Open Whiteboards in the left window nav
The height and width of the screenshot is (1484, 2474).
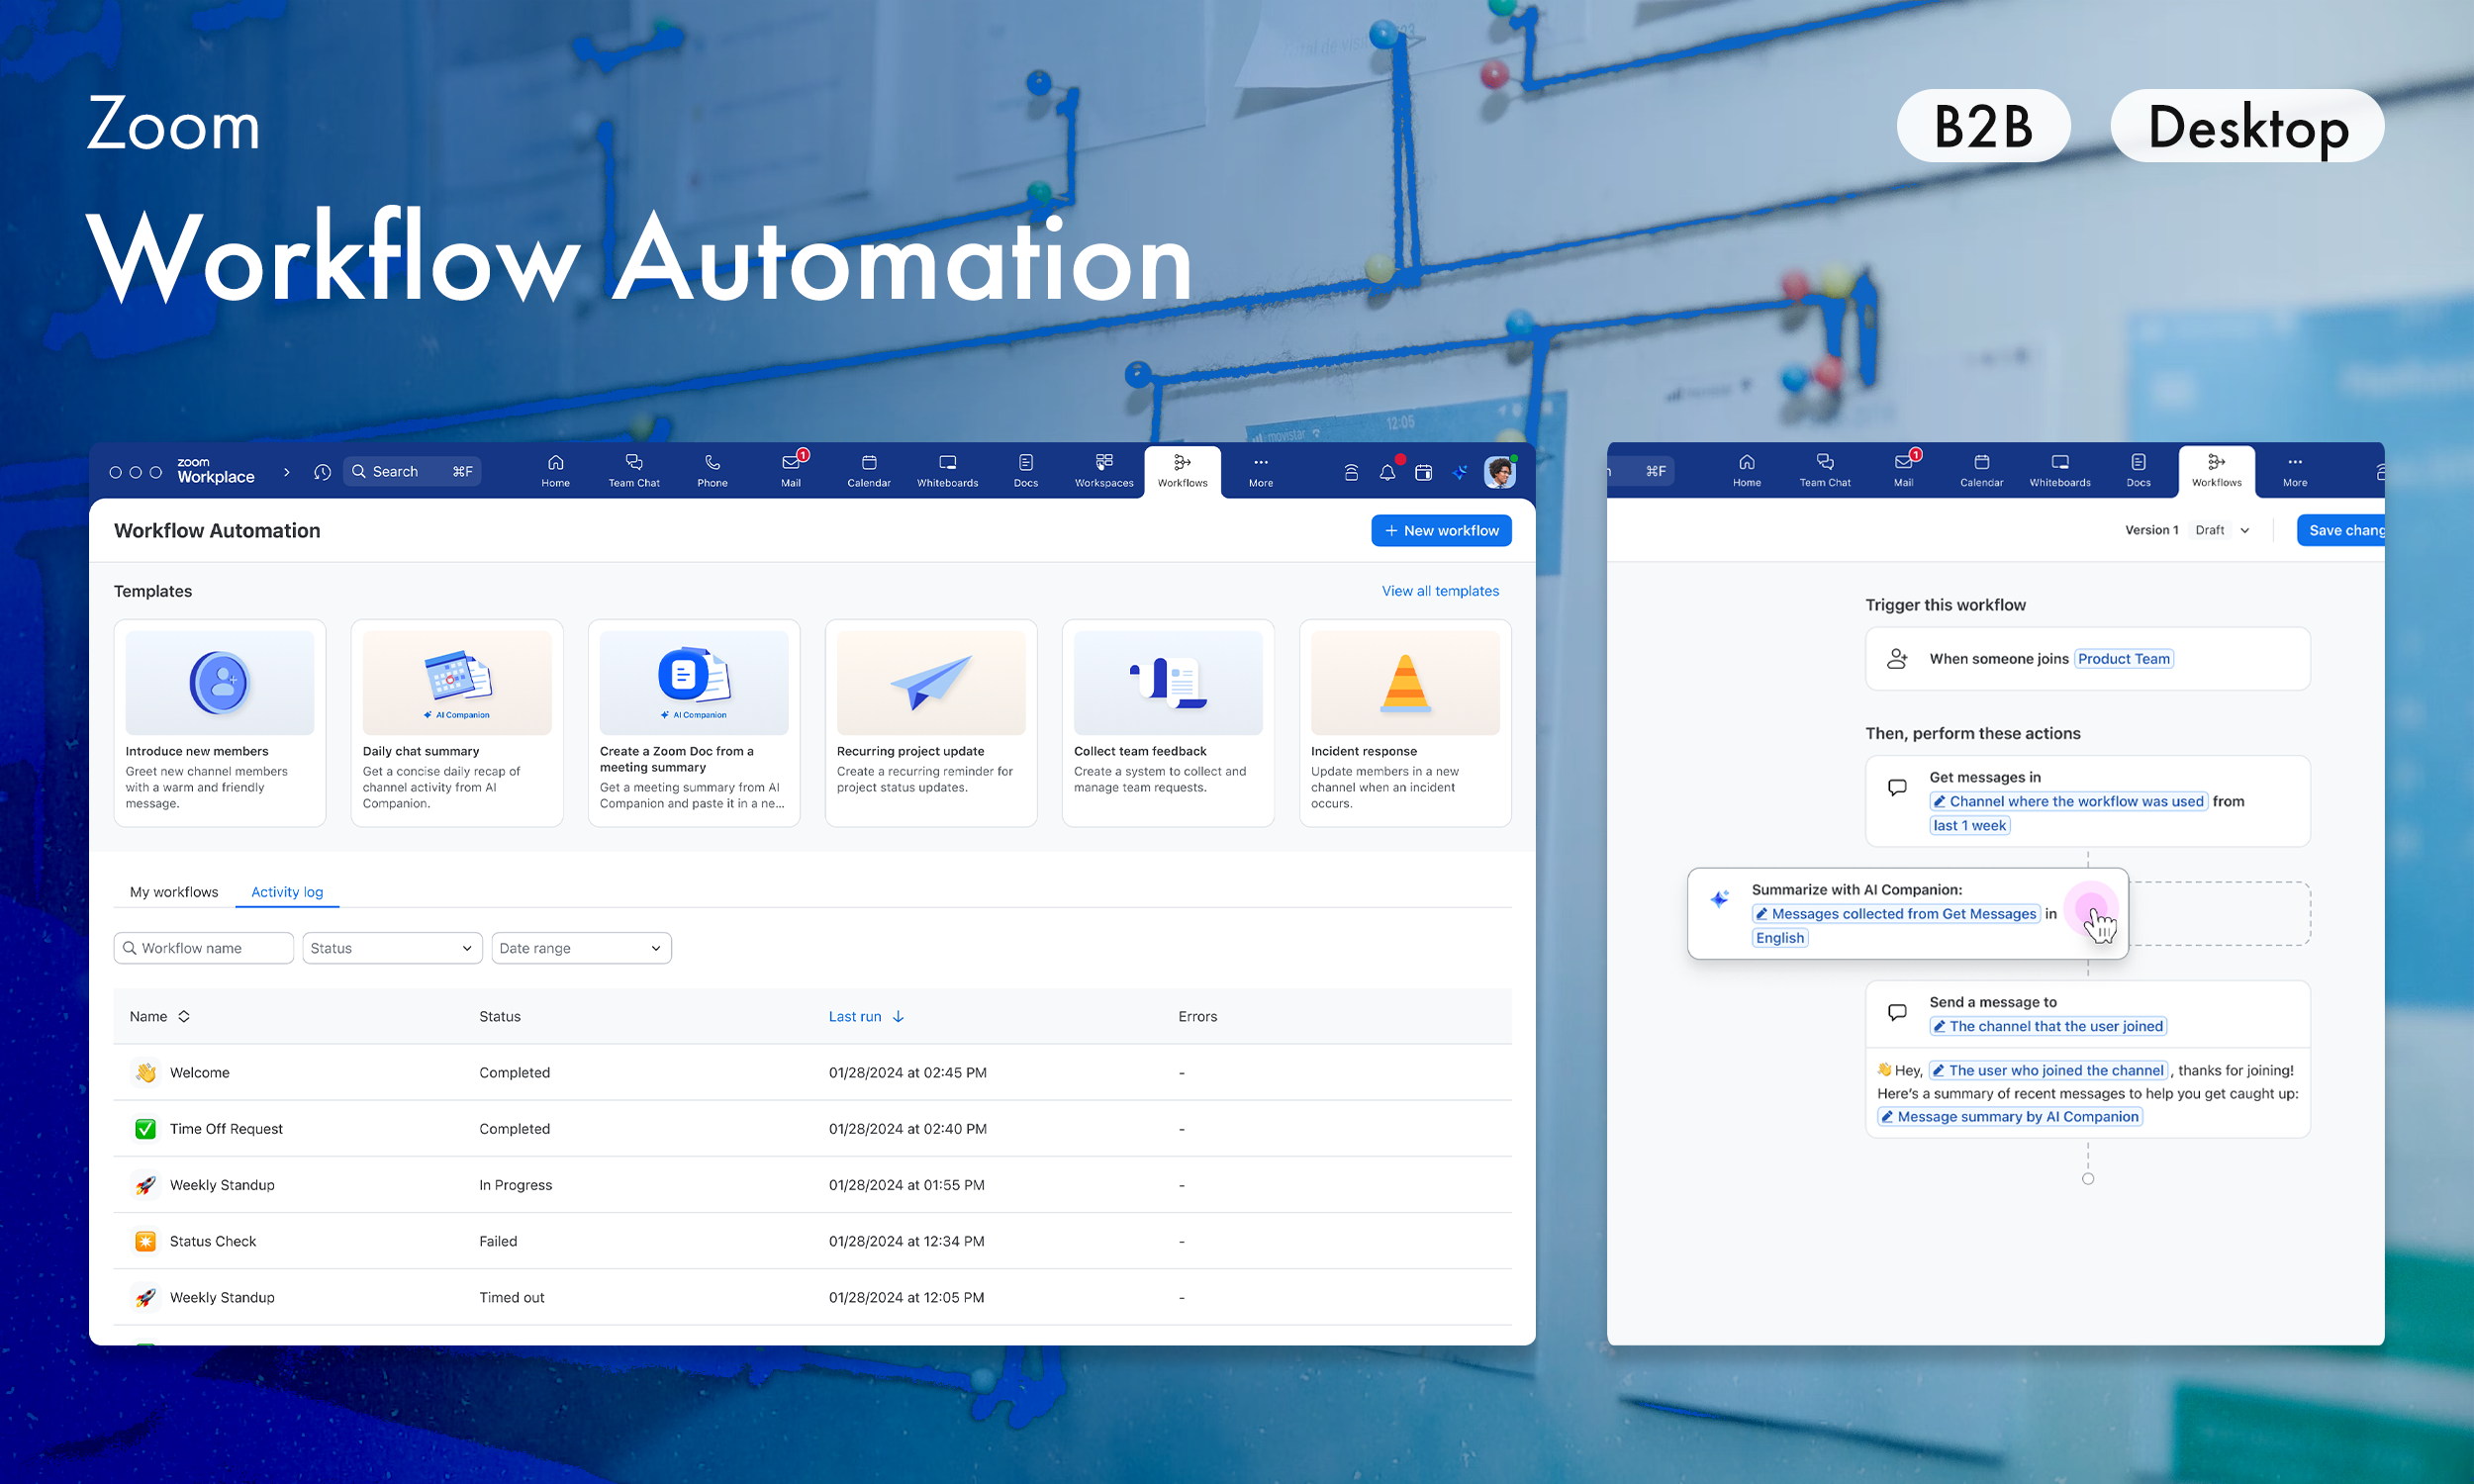tap(947, 470)
